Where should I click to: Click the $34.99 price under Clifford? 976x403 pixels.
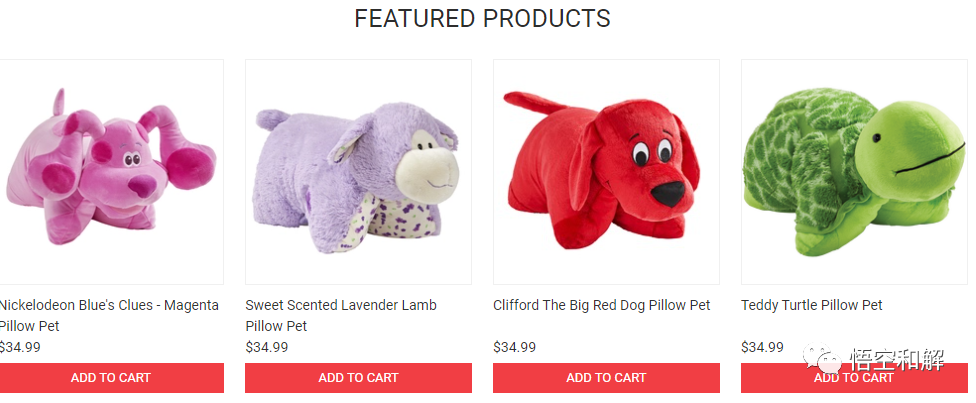(x=515, y=347)
